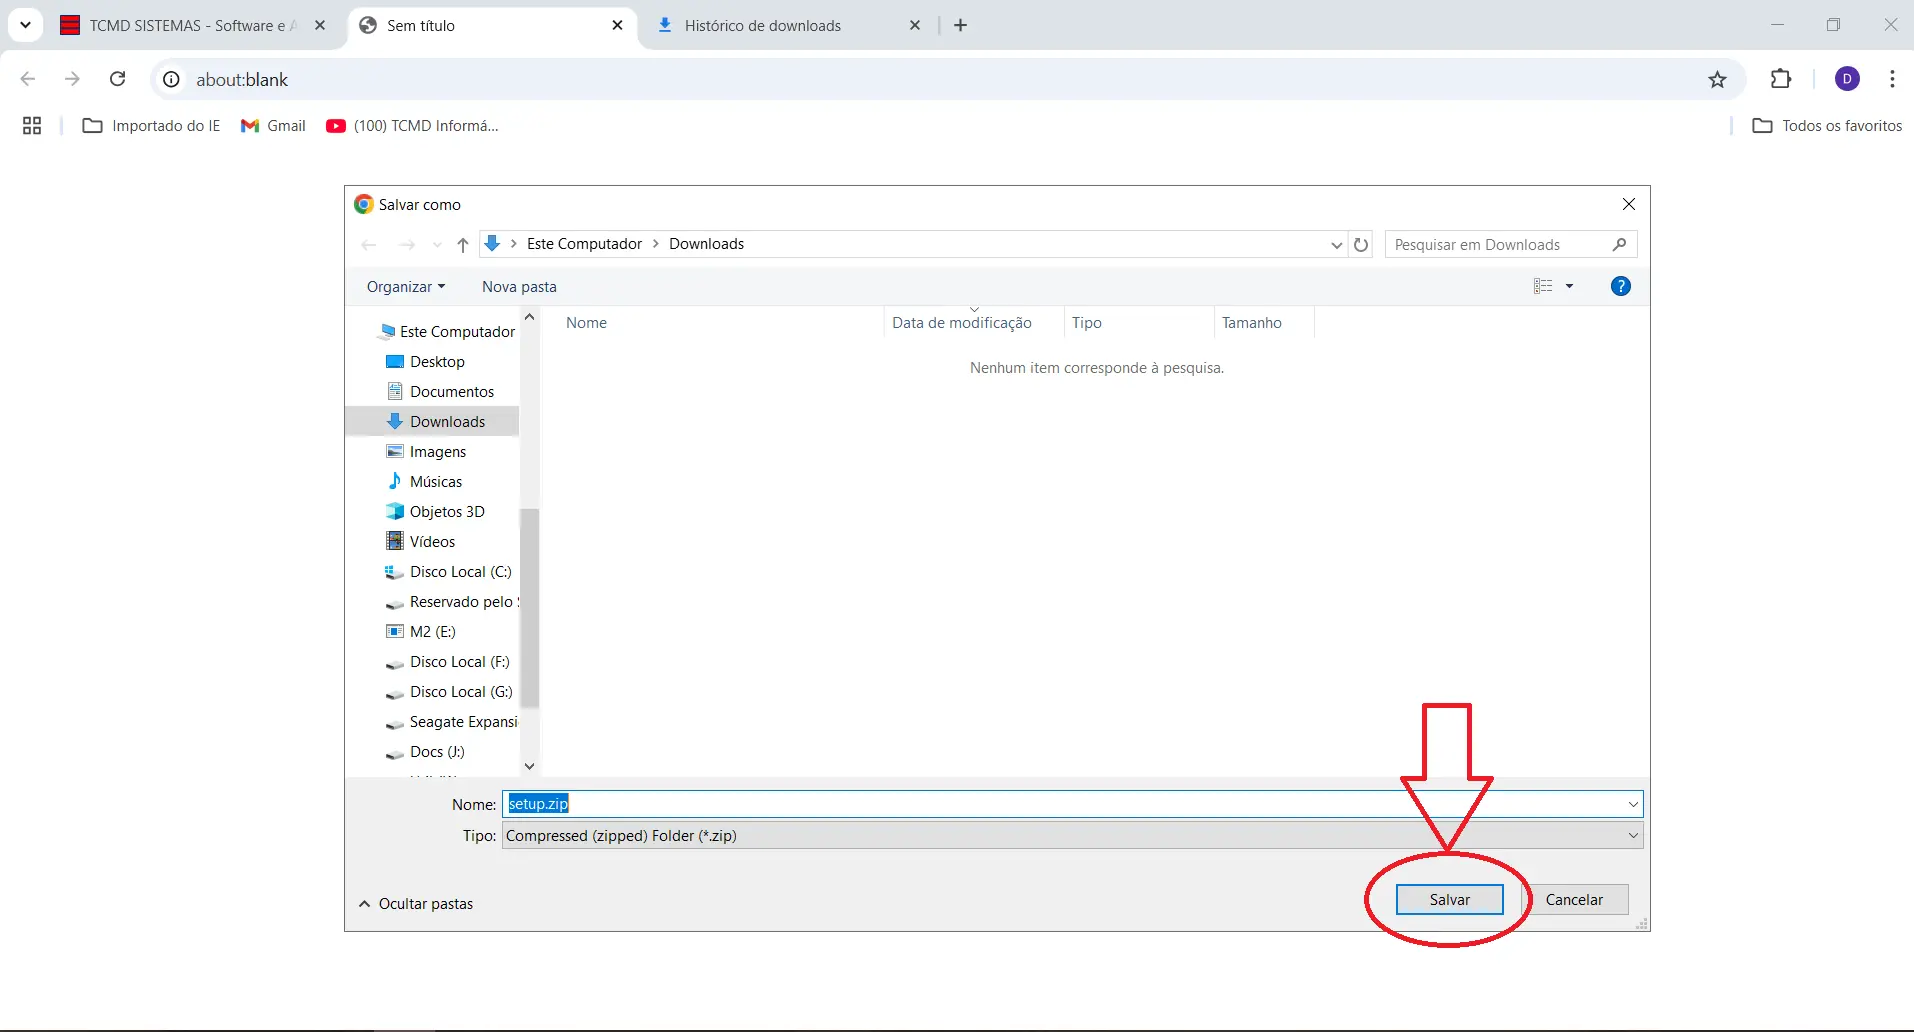The width and height of the screenshot is (1914, 1032).
Task: Open the Chrome extensions puzzle icon
Action: coord(1780,80)
